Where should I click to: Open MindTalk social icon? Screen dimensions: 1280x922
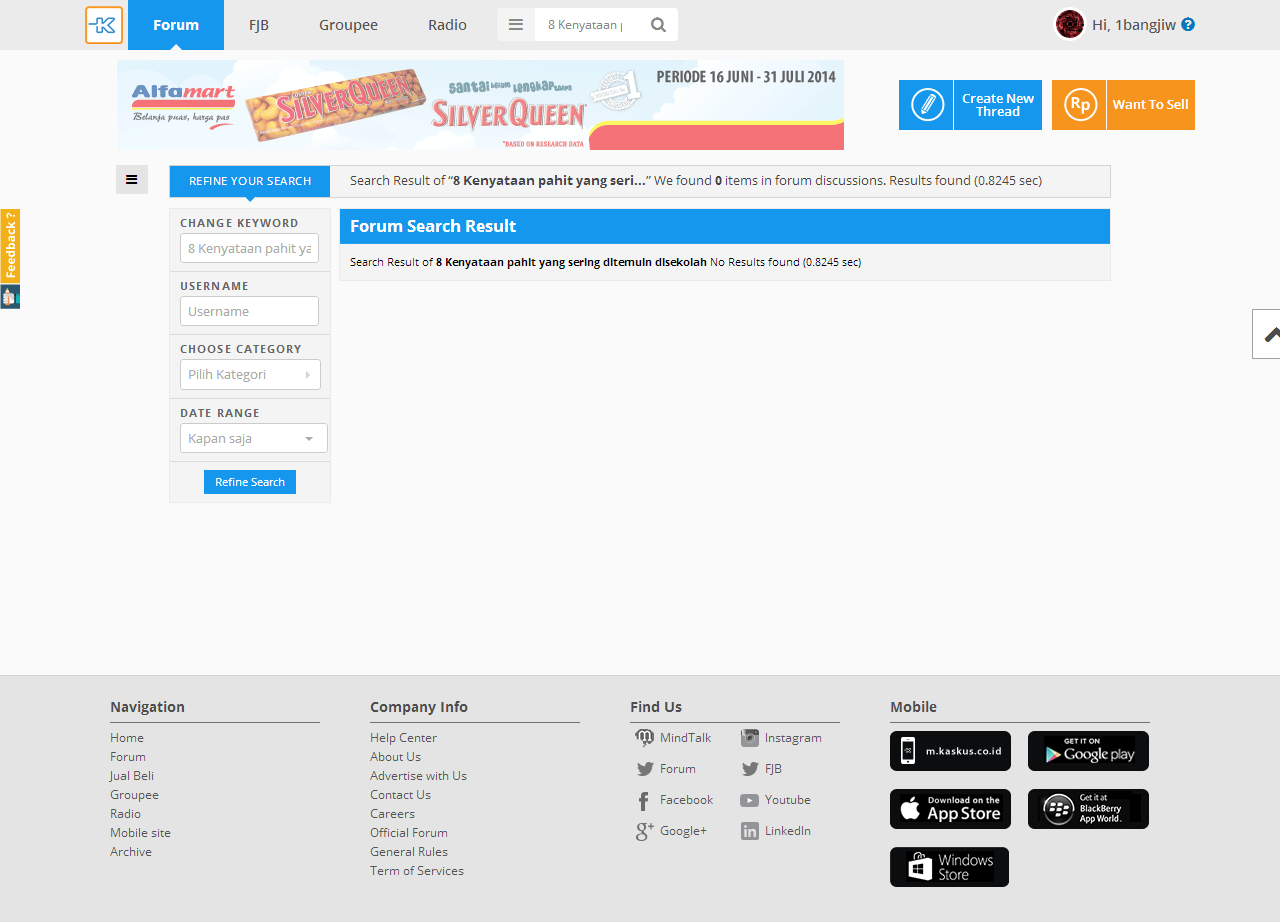point(645,738)
